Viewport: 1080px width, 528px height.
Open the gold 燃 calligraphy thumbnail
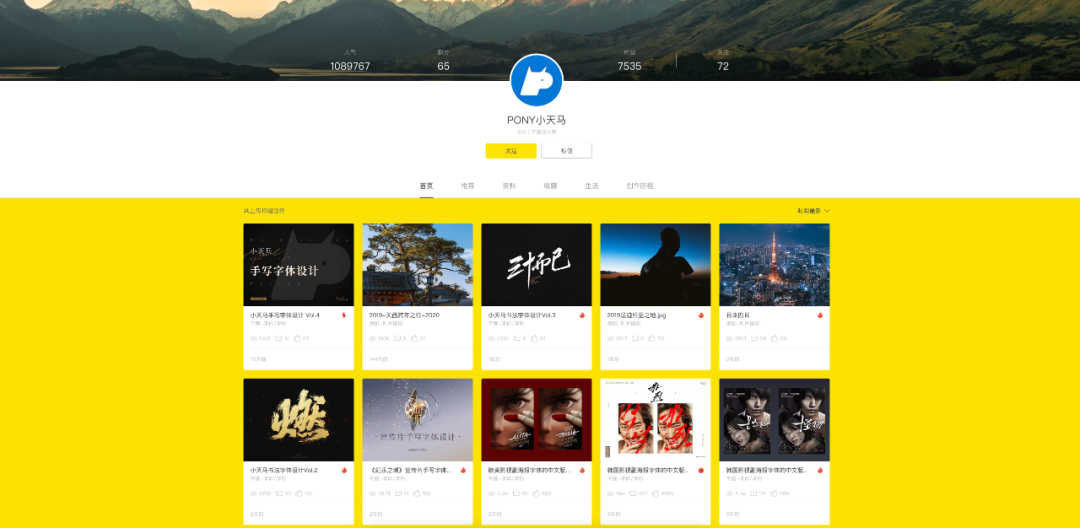coord(298,419)
